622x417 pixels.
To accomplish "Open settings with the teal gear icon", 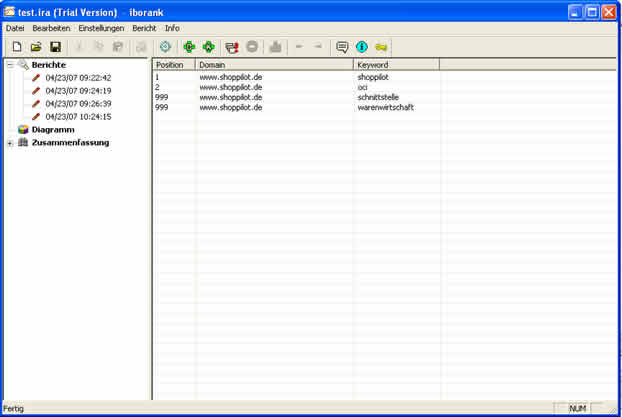I will (x=165, y=47).
